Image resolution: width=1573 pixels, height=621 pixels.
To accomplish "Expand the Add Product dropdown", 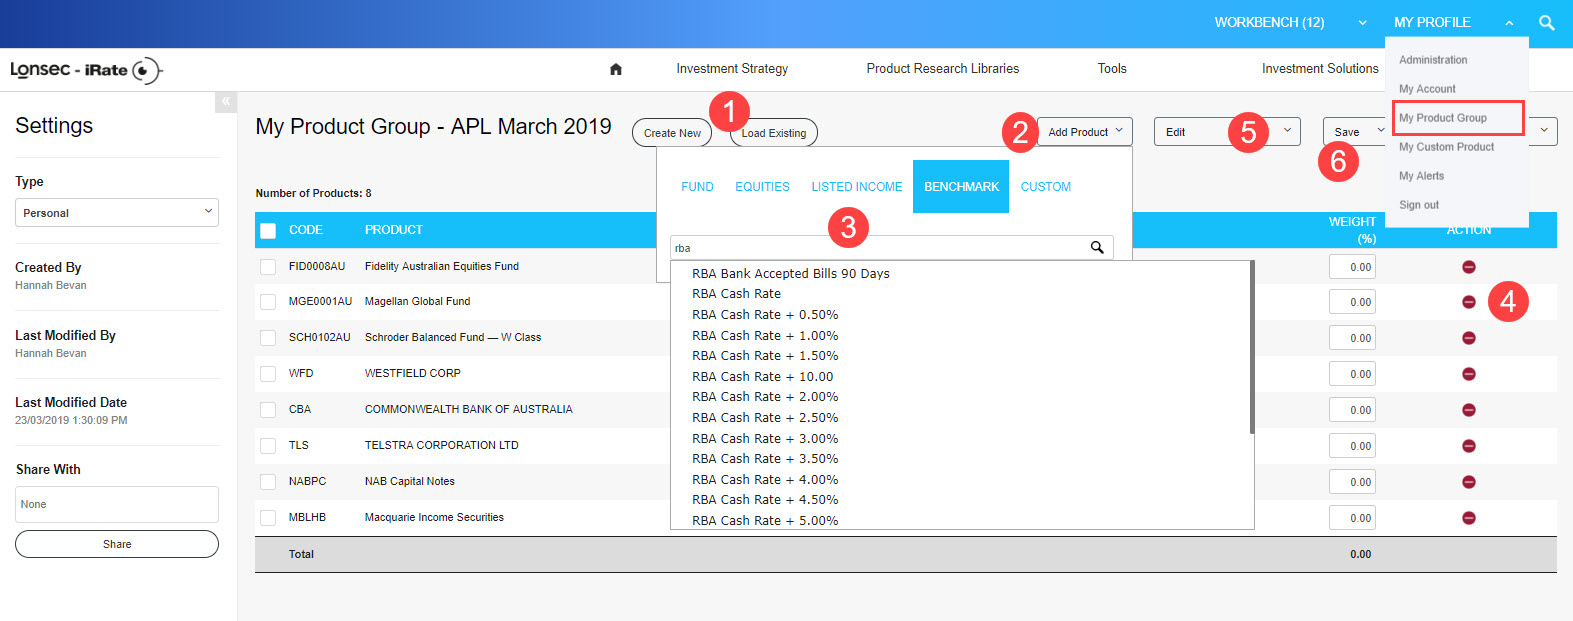I will pyautogui.click(x=1085, y=132).
